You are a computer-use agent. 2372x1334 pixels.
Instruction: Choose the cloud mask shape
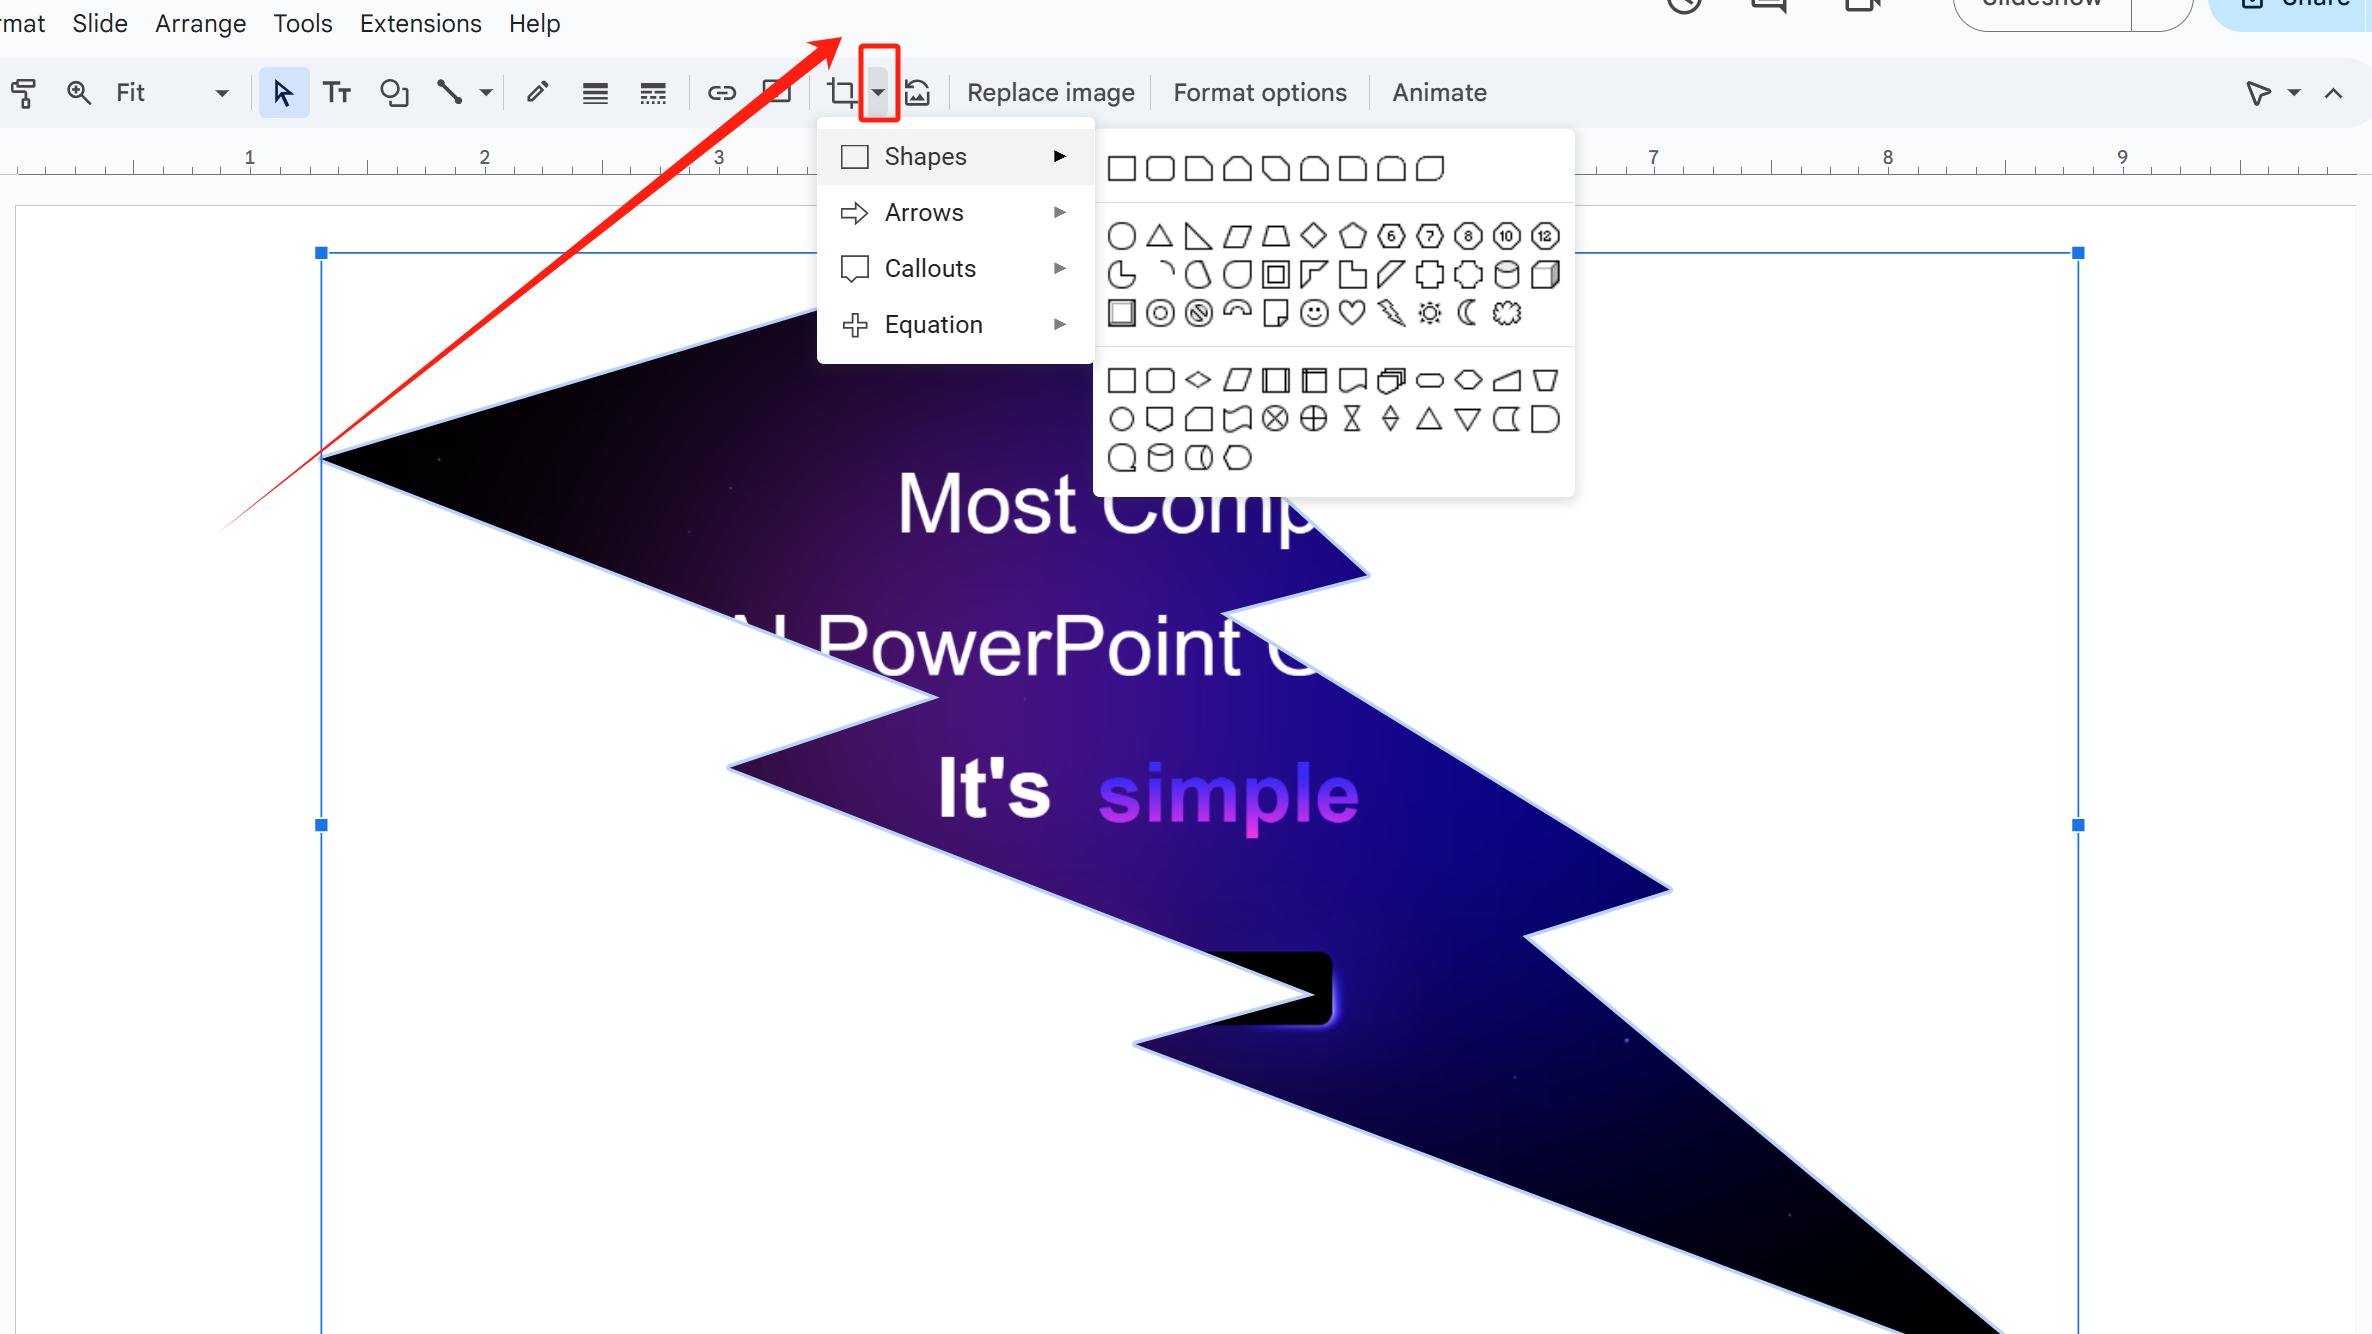[1507, 313]
